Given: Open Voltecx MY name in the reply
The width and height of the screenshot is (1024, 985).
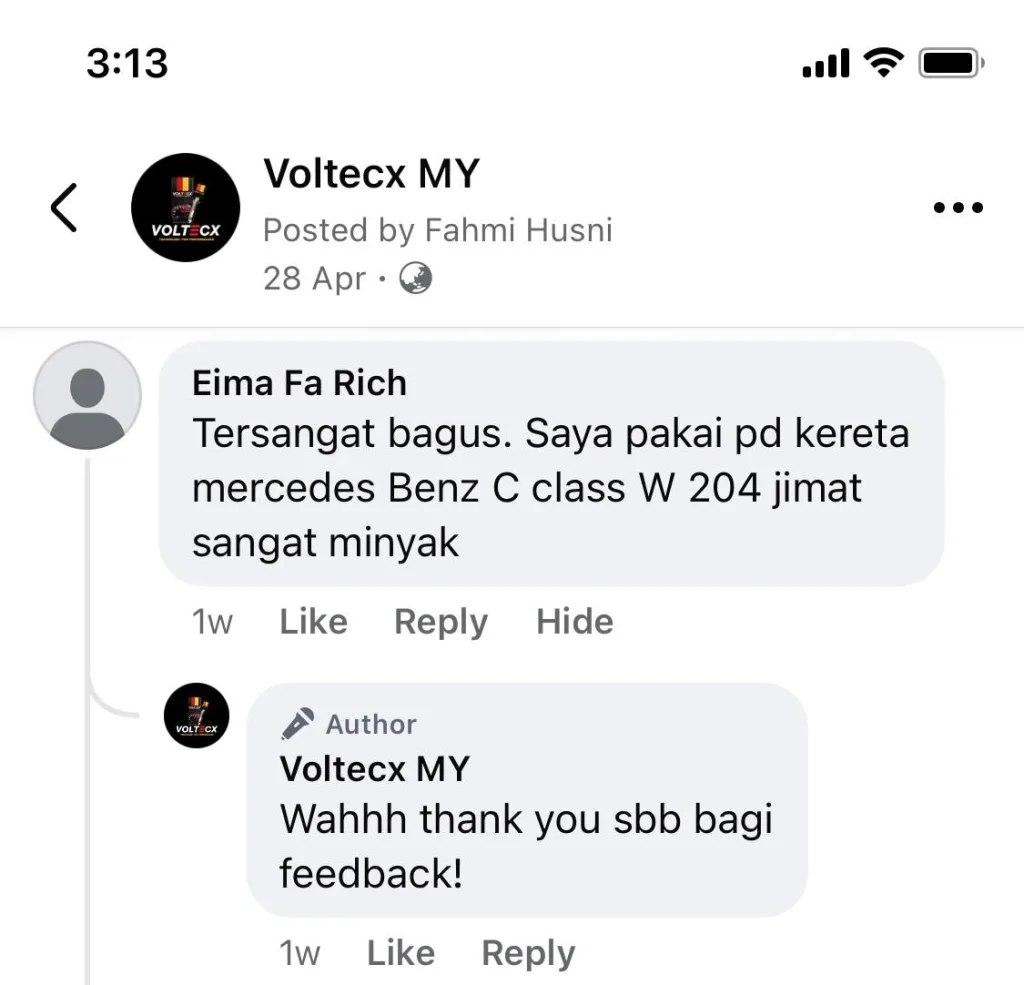Looking at the screenshot, I should tap(375, 769).
